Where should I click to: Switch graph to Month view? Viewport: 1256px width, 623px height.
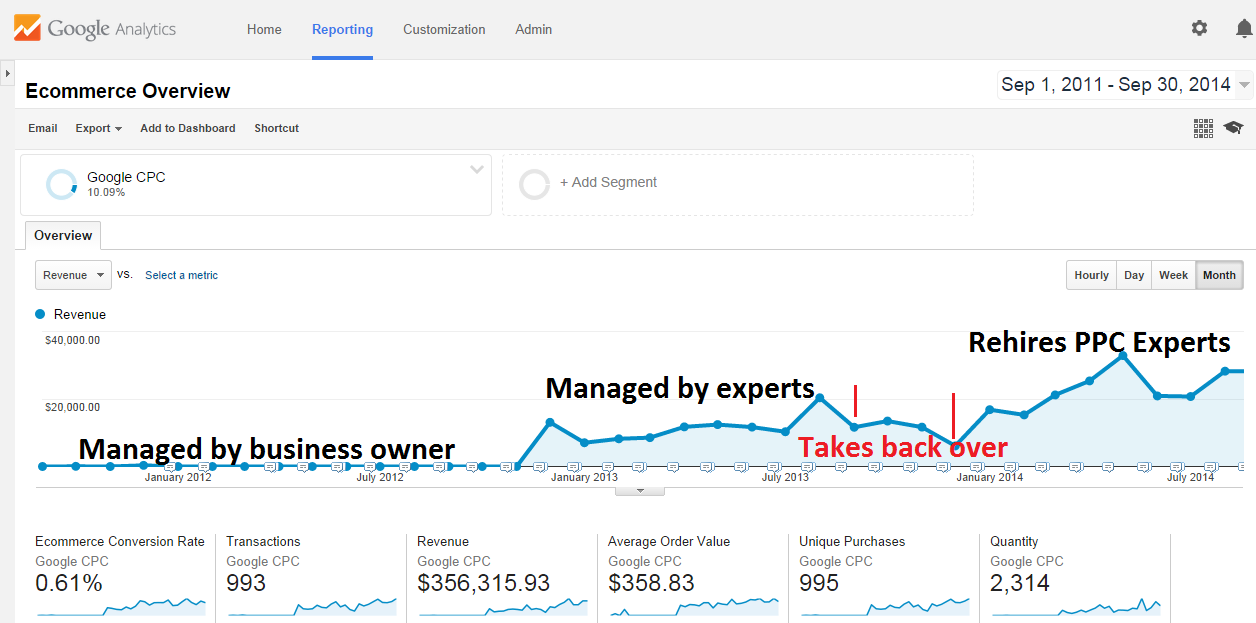(x=1219, y=275)
